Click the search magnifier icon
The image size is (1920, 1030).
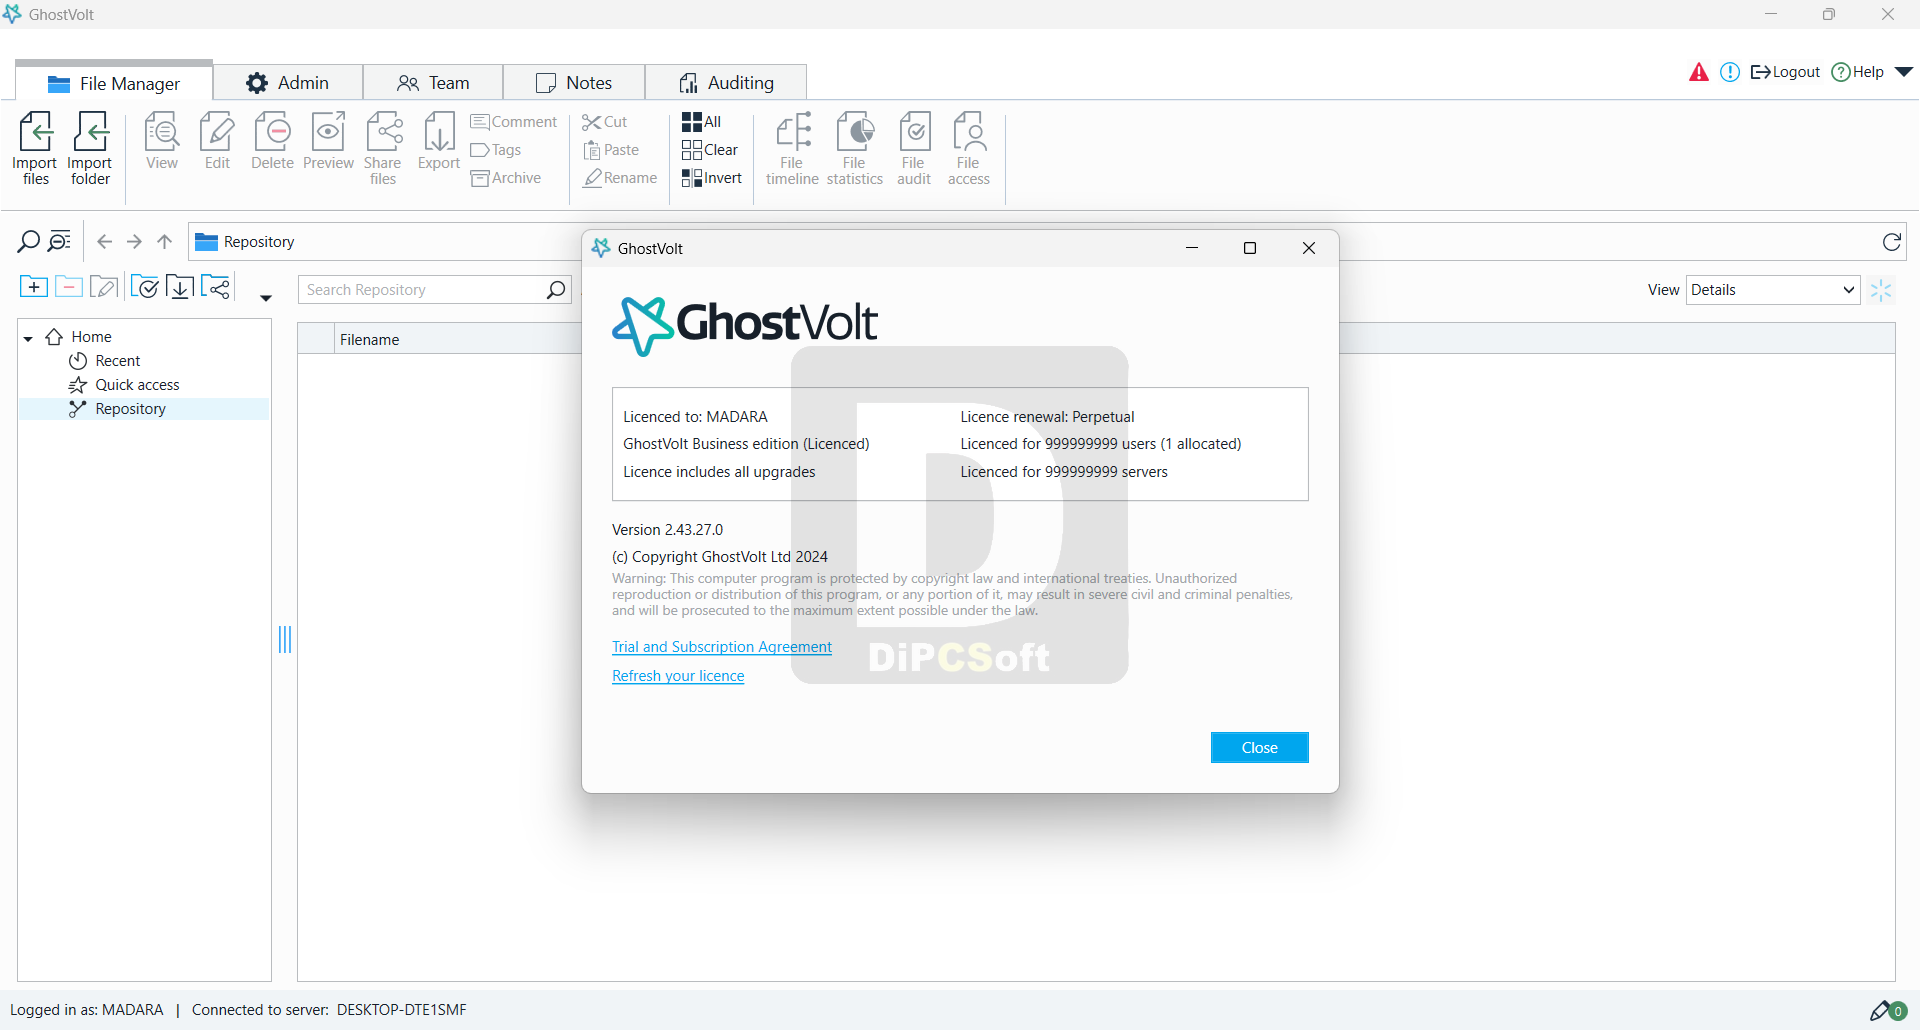[x=28, y=241]
